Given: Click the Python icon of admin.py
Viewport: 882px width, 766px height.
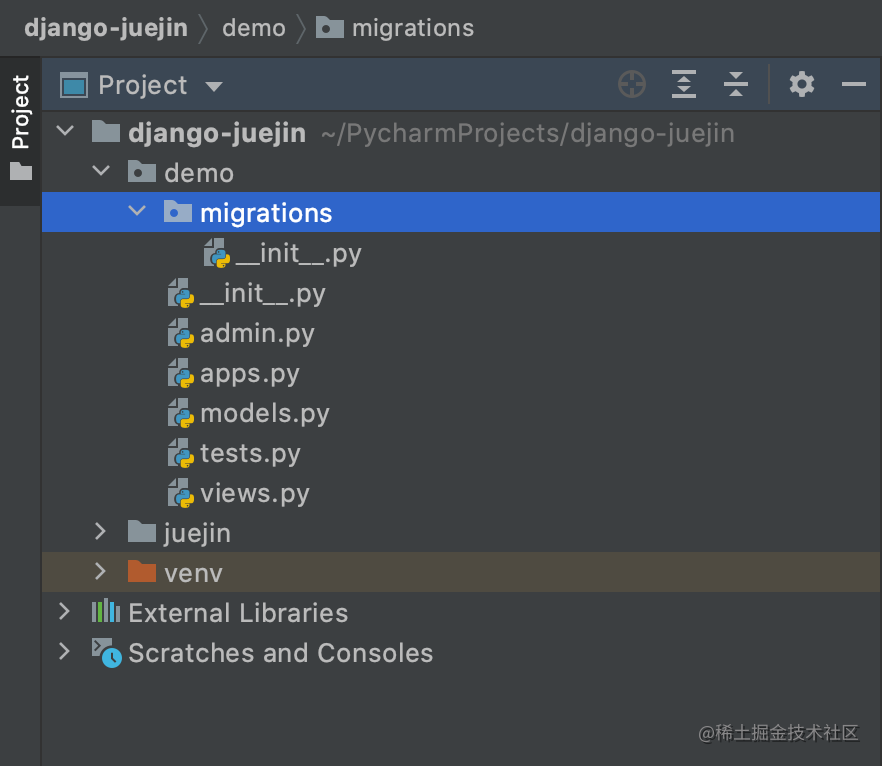Looking at the screenshot, I should click(181, 334).
